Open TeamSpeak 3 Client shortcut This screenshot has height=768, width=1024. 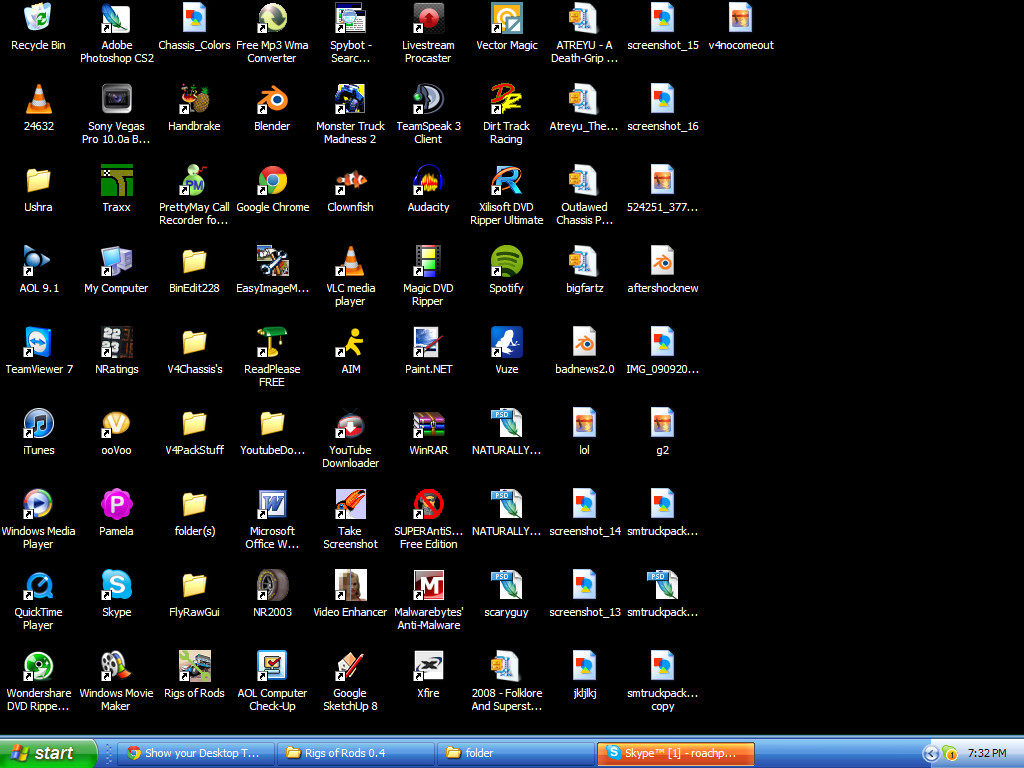point(428,99)
